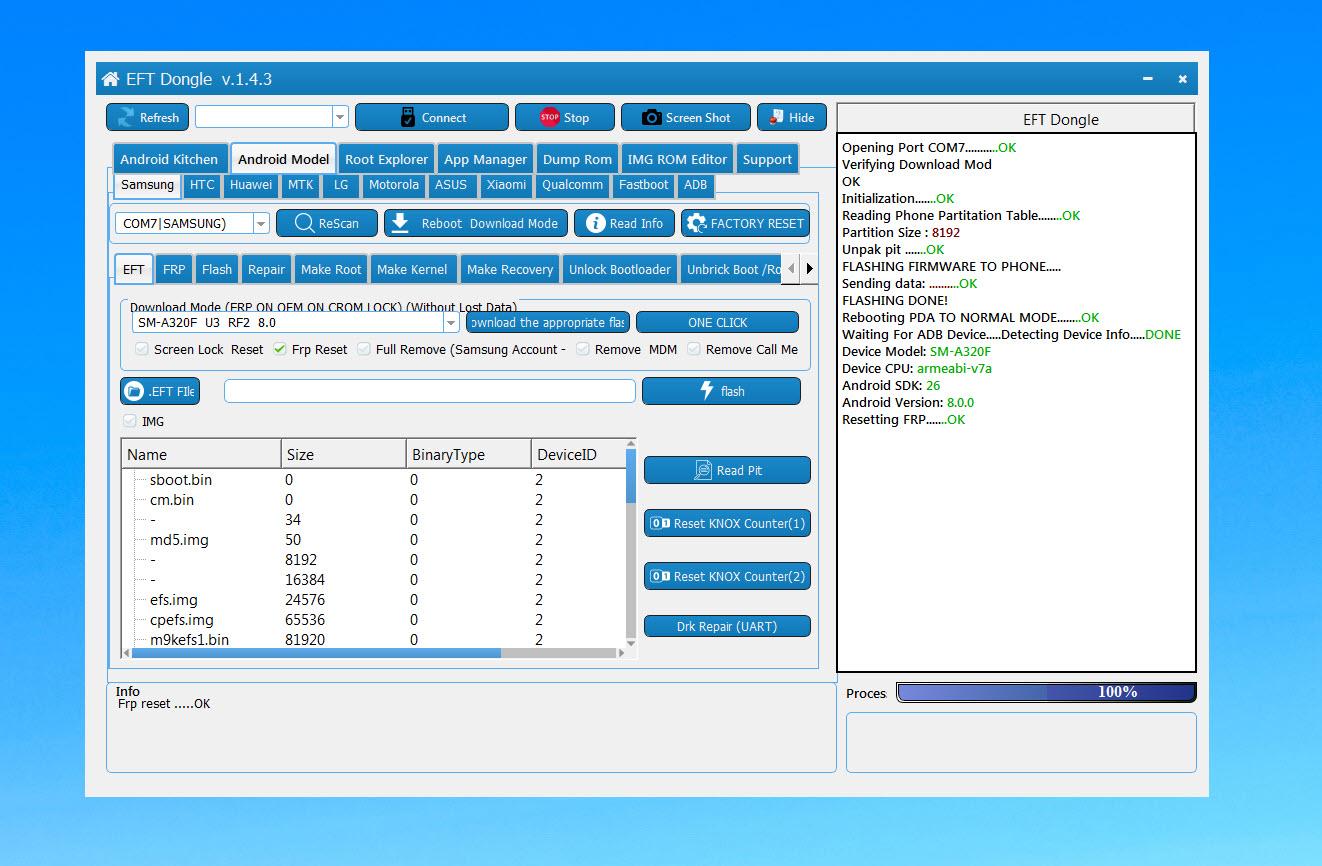Click the ONE CLICK button
Image resolution: width=1322 pixels, height=866 pixels.
coord(717,322)
